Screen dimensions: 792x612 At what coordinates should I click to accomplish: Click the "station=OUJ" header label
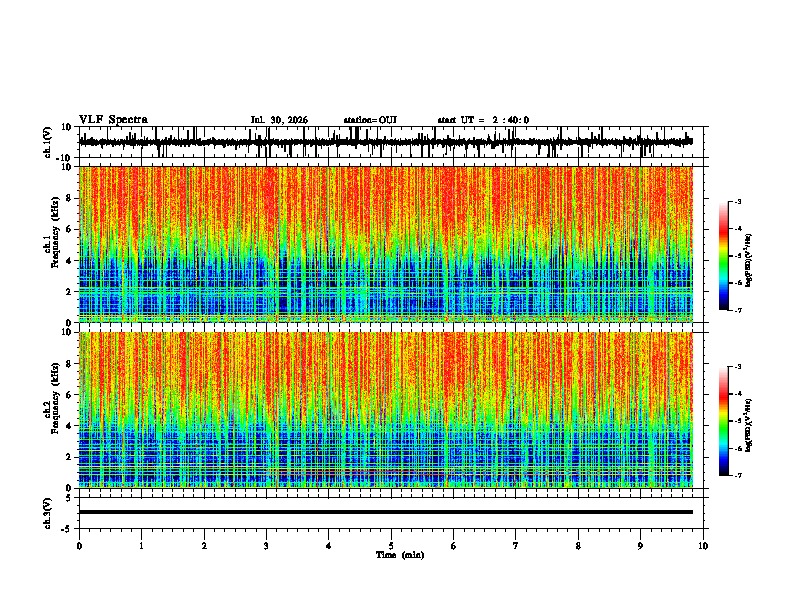[370, 120]
